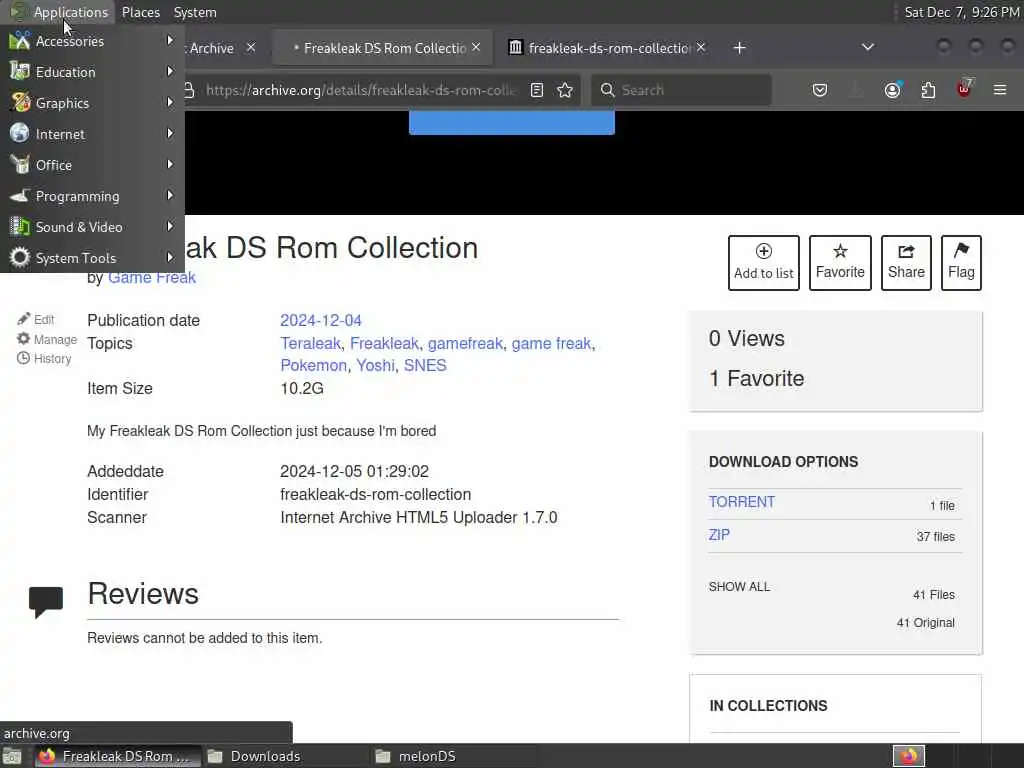Open the System Tools submenu
This screenshot has height=768, width=1024.
92,258
